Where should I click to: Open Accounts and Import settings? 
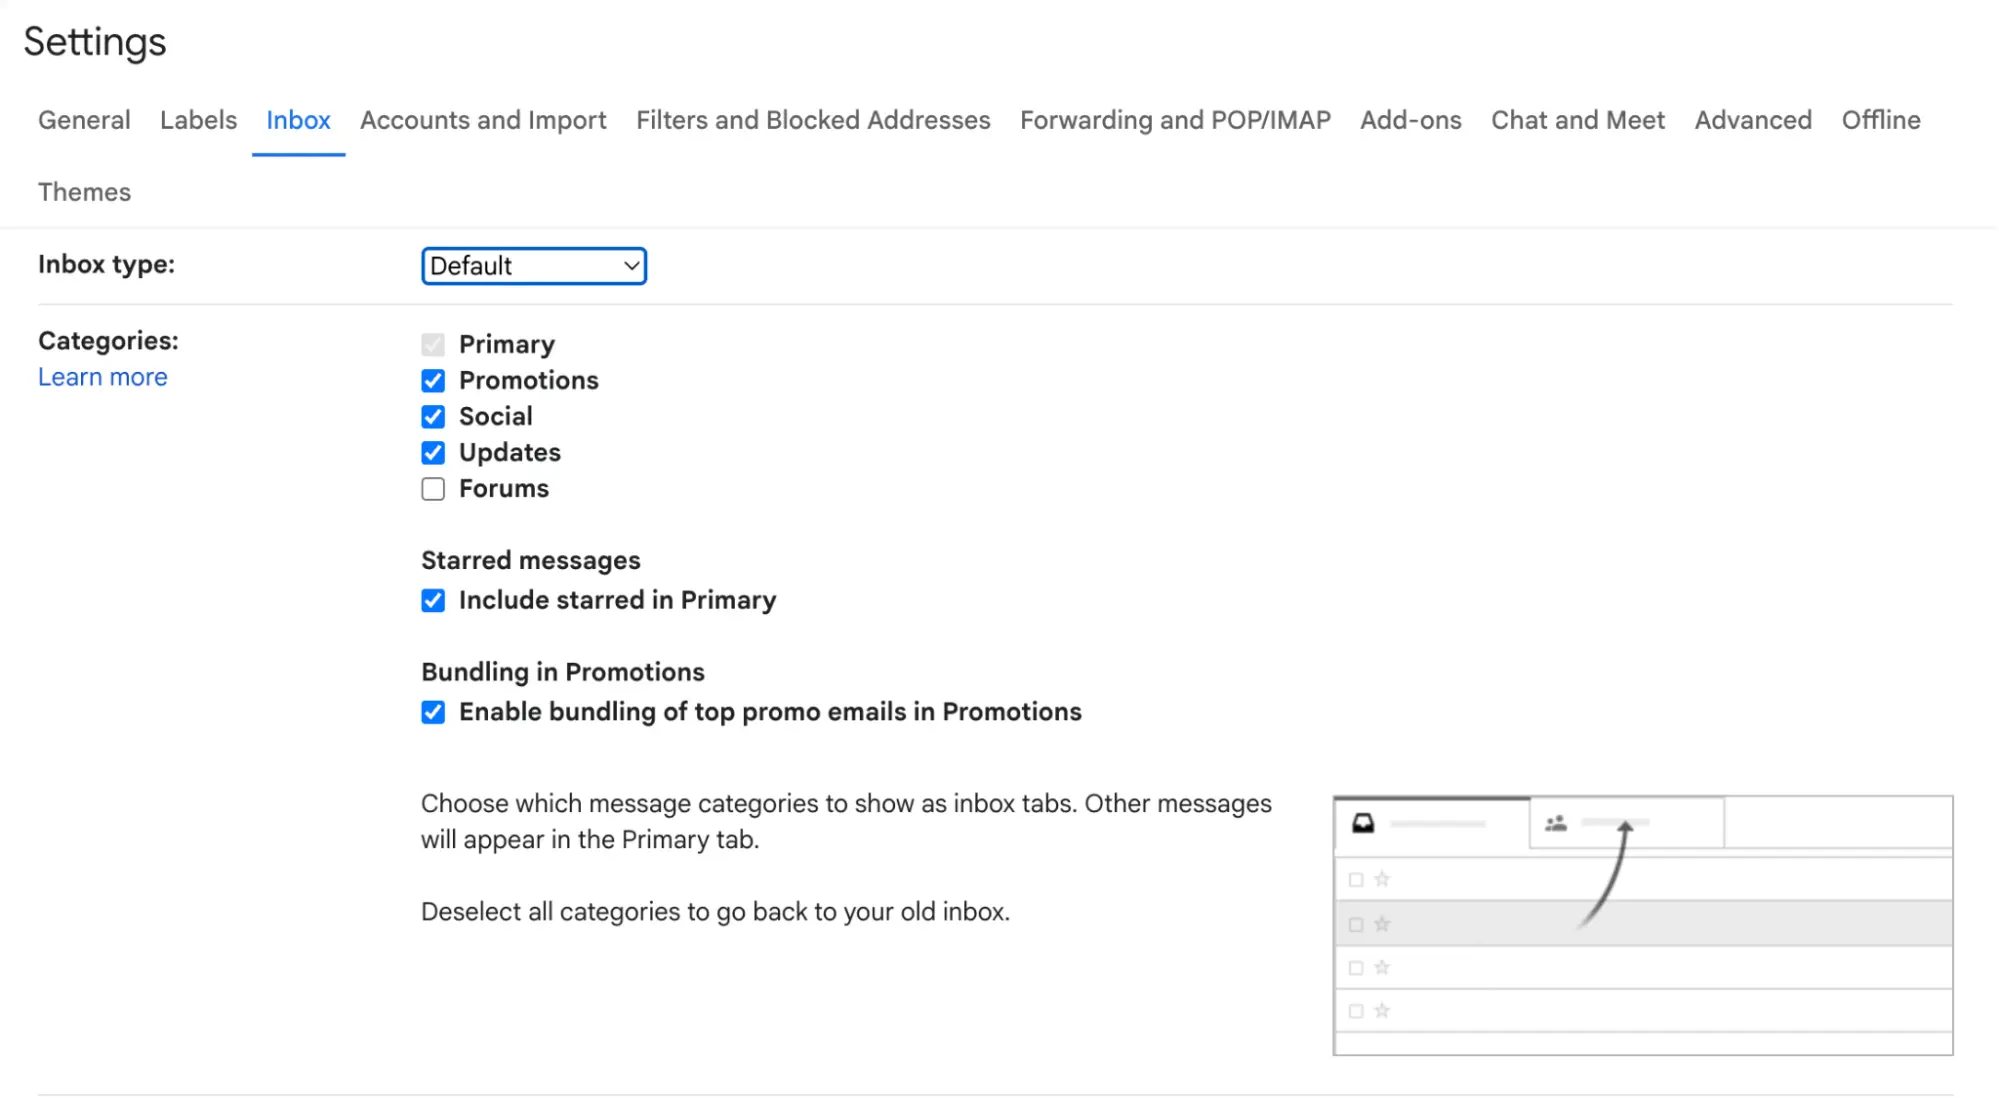(x=483, y=119)
